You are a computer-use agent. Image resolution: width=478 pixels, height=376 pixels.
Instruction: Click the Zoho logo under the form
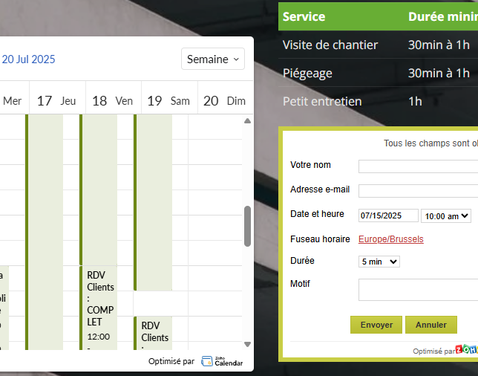click(467, 349)
